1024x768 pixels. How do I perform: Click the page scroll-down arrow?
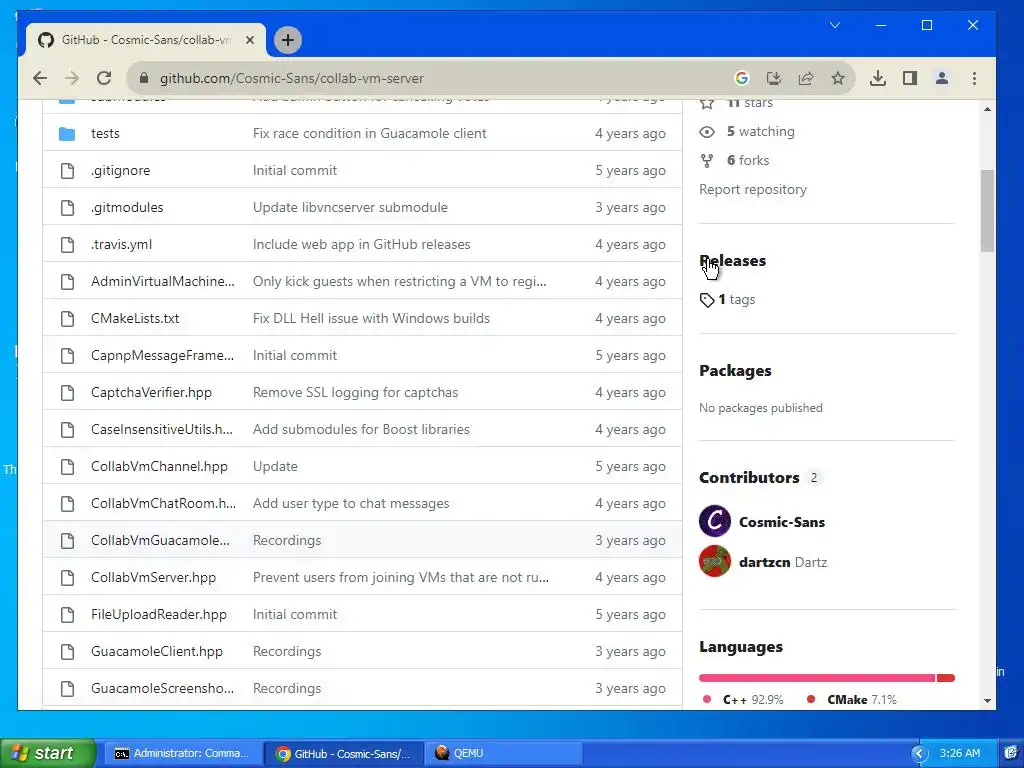point(987,701)
